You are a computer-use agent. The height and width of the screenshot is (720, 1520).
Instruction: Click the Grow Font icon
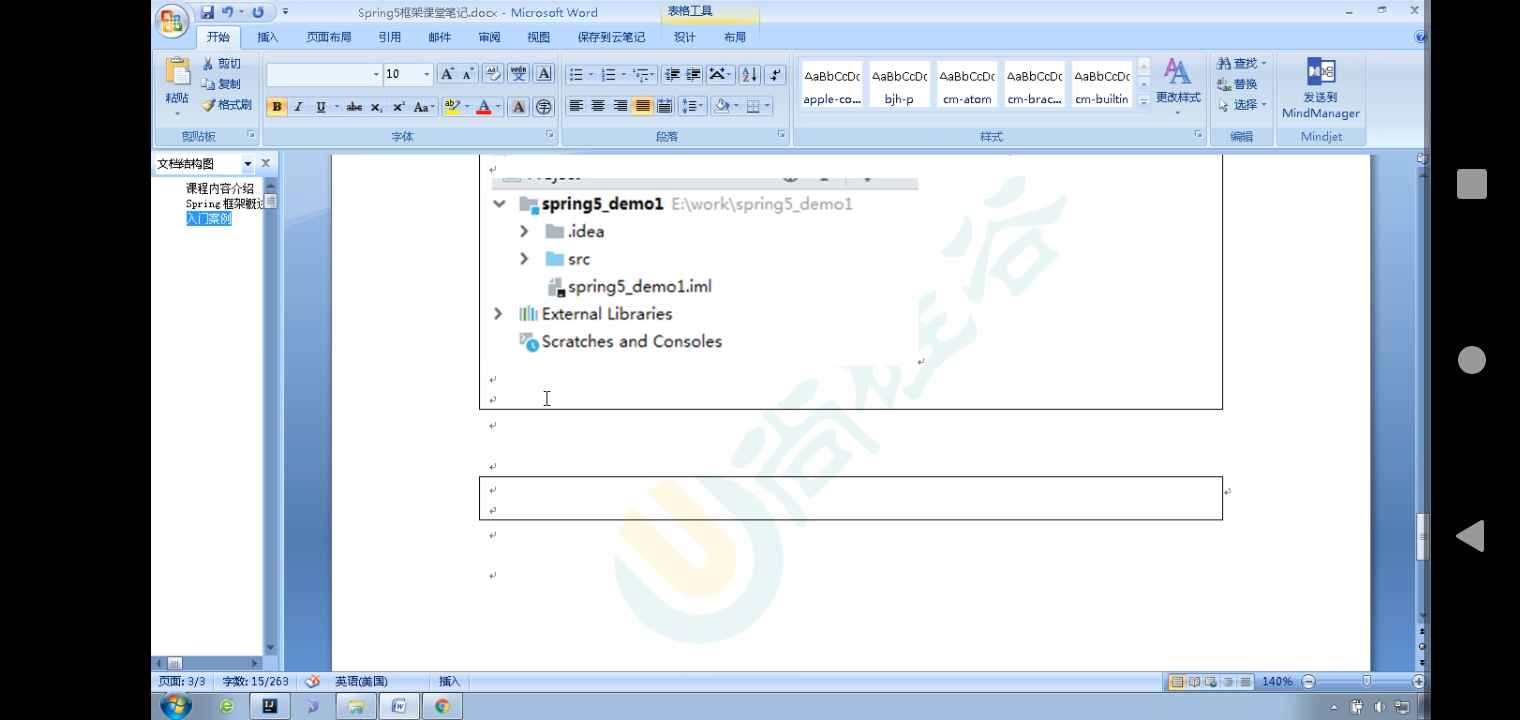447,74
